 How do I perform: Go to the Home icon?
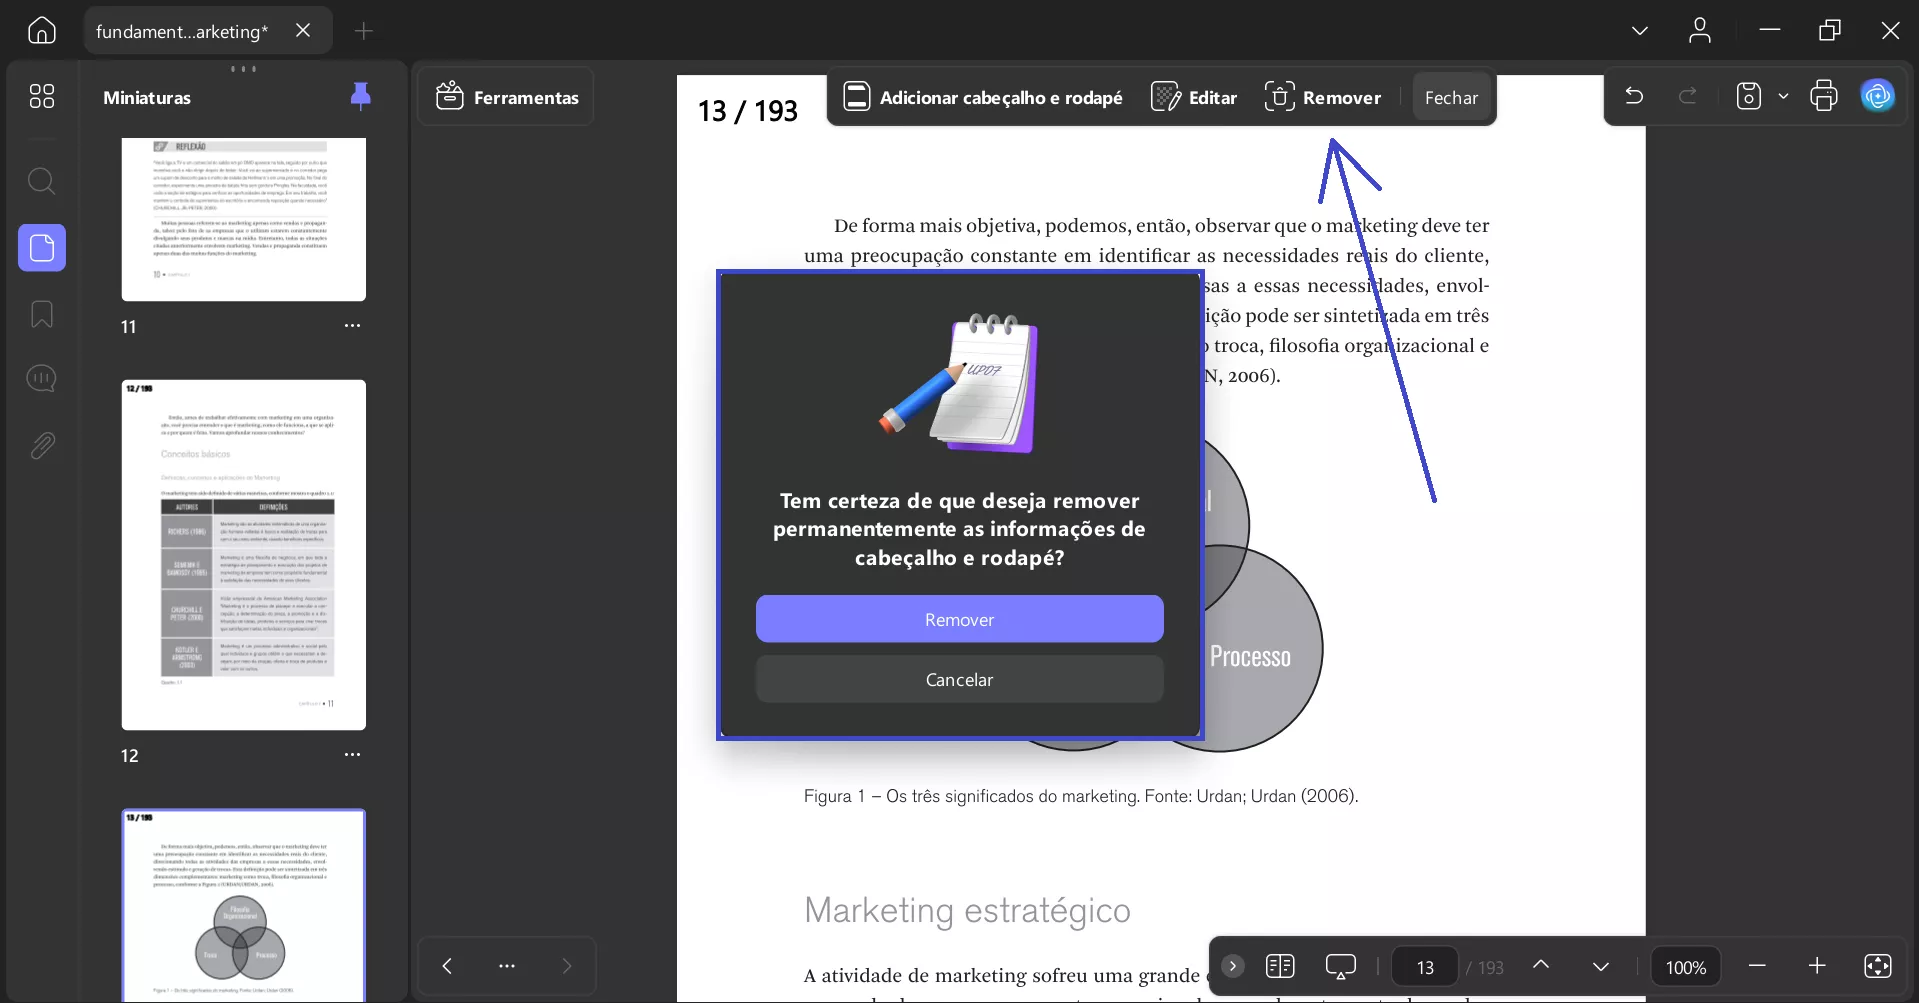click(42, 31)
